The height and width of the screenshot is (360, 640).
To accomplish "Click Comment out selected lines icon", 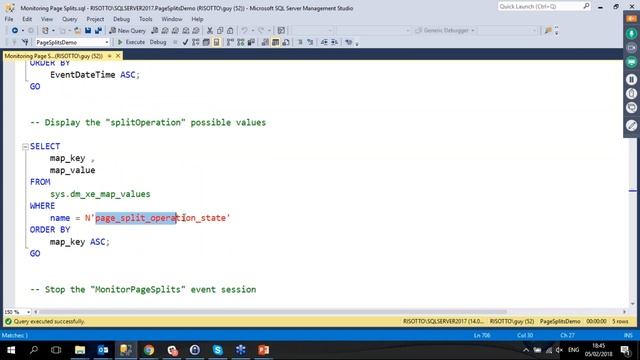I will (x=300, y=42).
